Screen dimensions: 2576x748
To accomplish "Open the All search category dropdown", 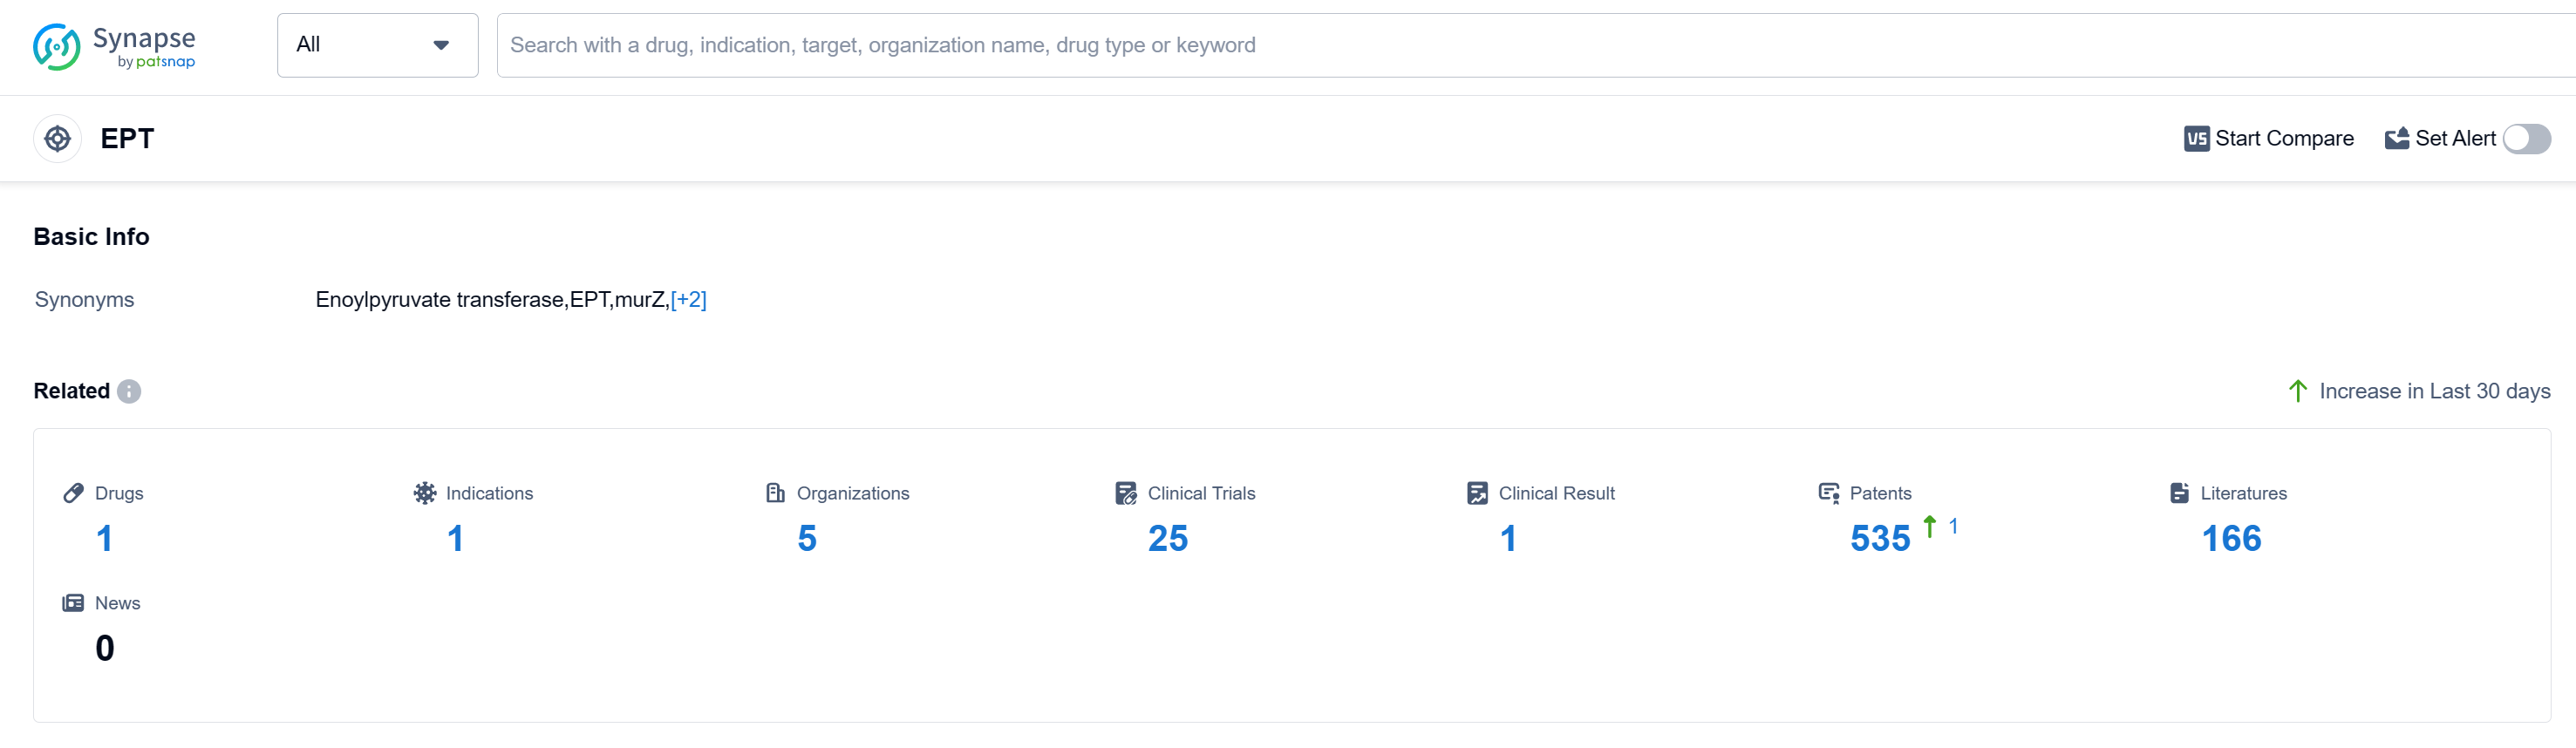I will tap(377, 45).
